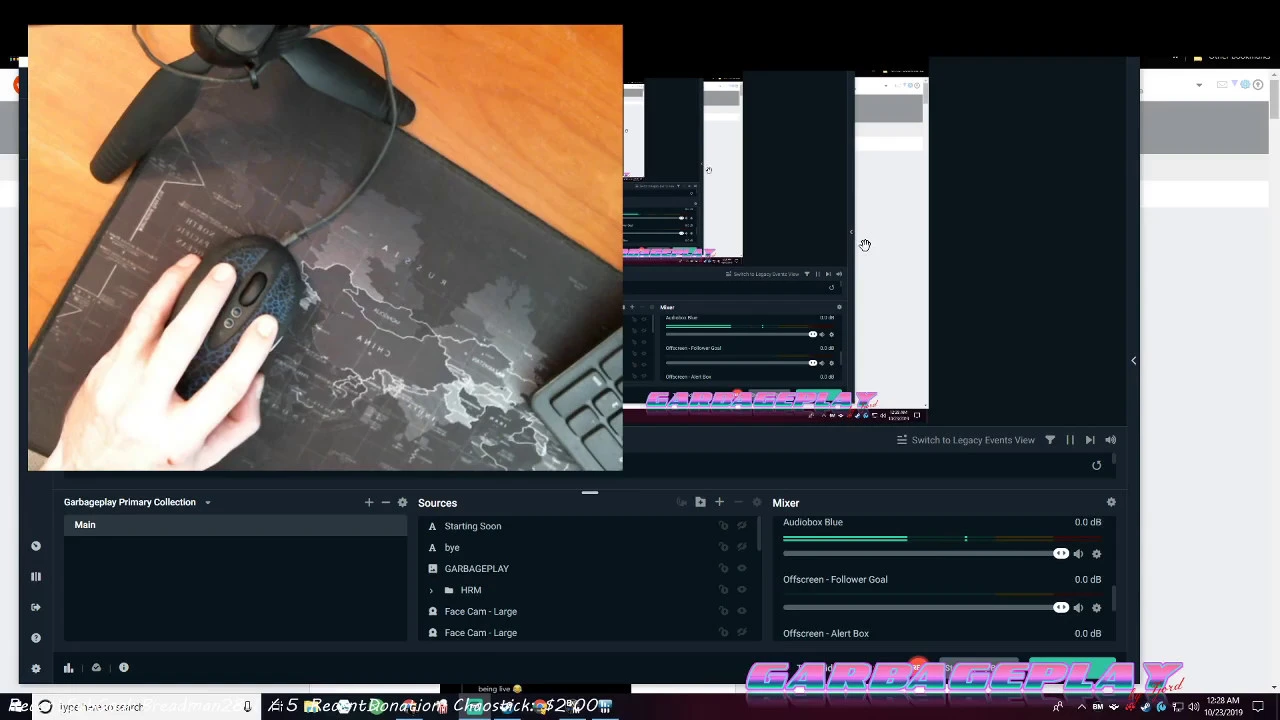Open the dashboard icon in bottom bar
The height and width of the screenshot is (720, 1280).
[x=96, y=668]
